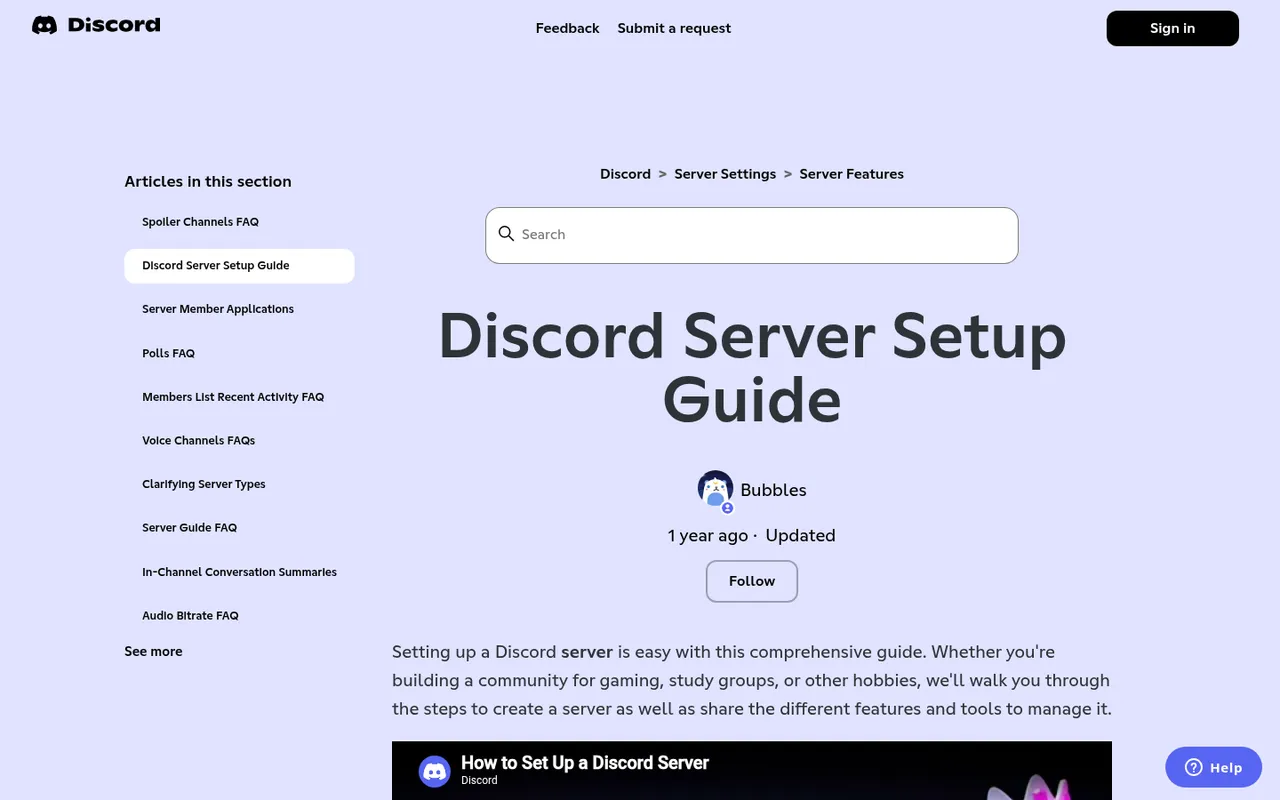Image resolution: width=1280 pixels, height=800 pixels.
Task: Open Polls FAQ article
Action: pos(168,353)
